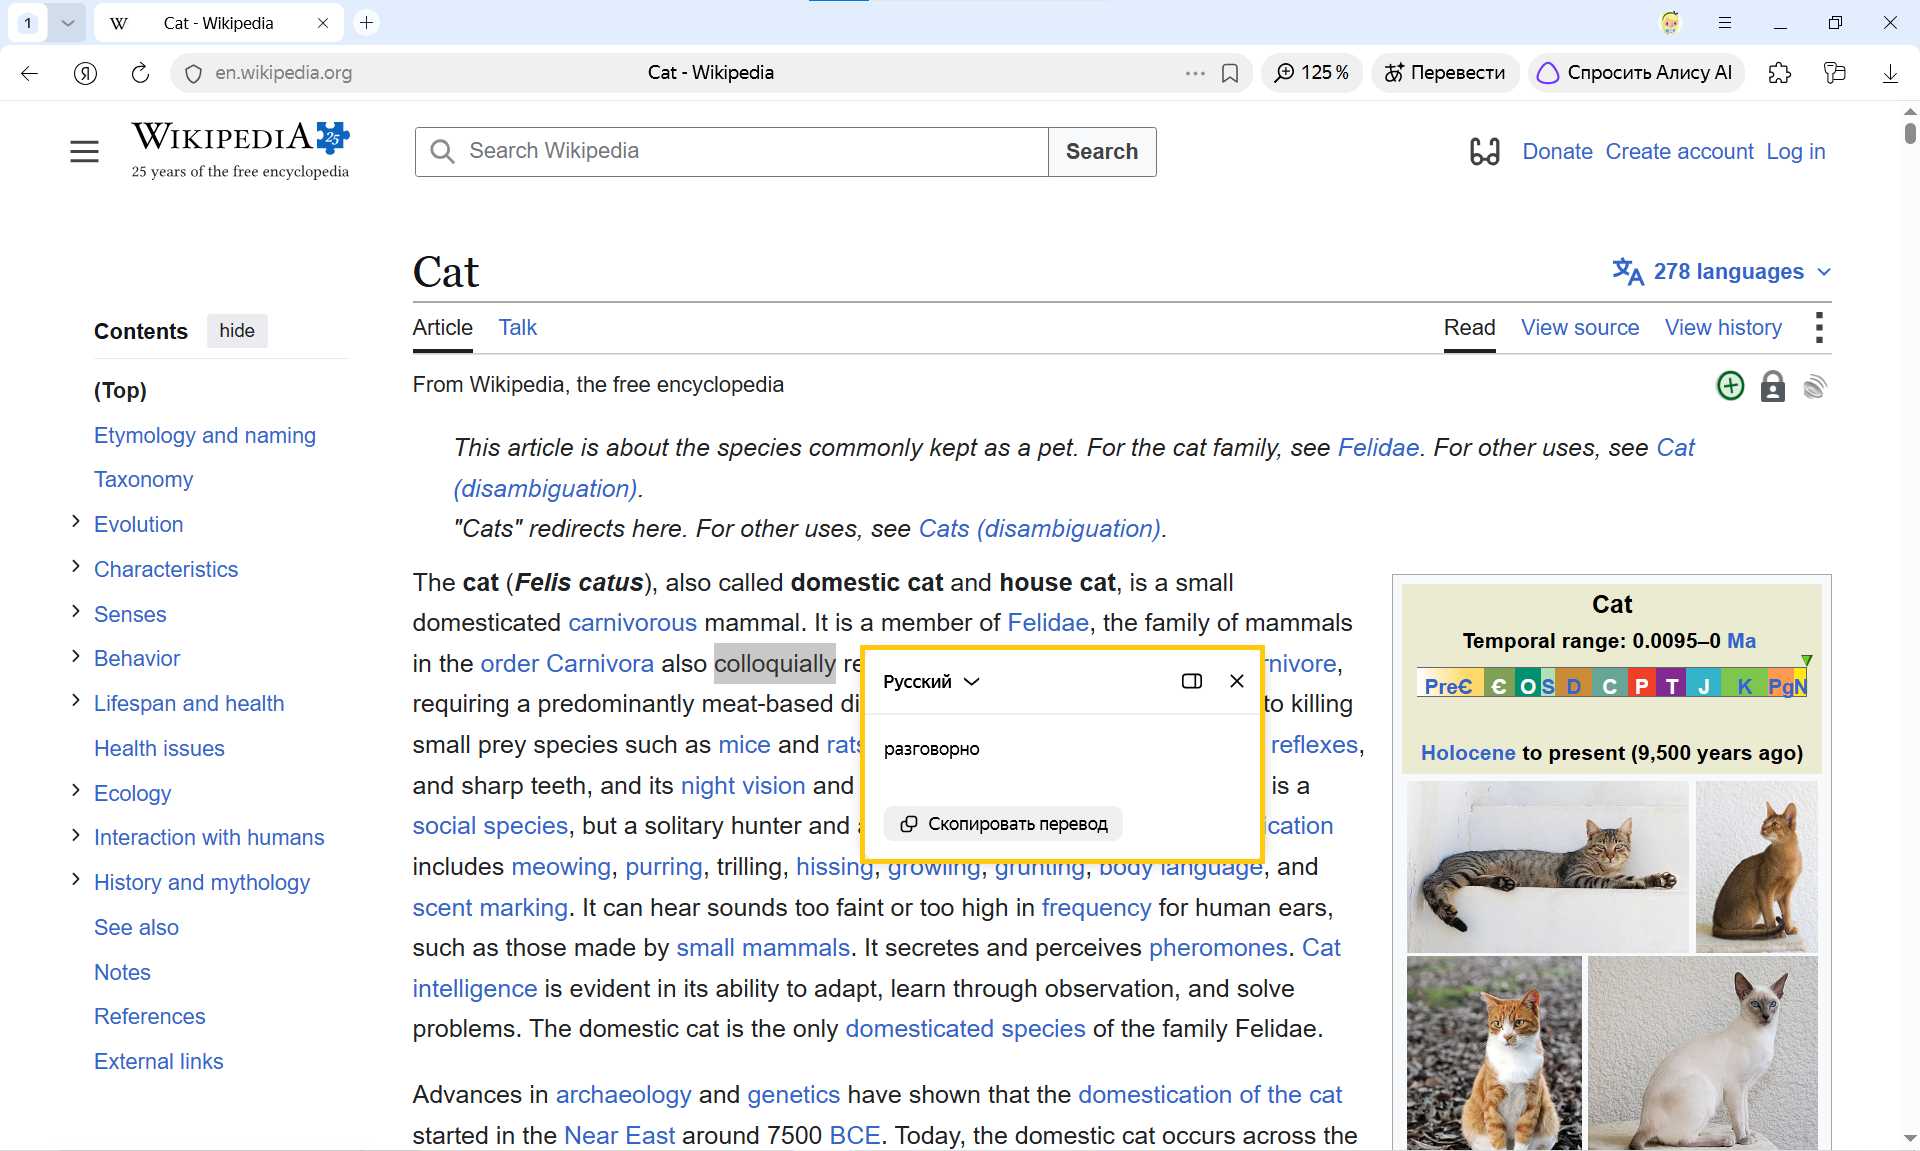Open Русский language dropdown in translation popup
This screenshot has height=1151, width=1920.
pyautogui.click(x=931, y=681)
